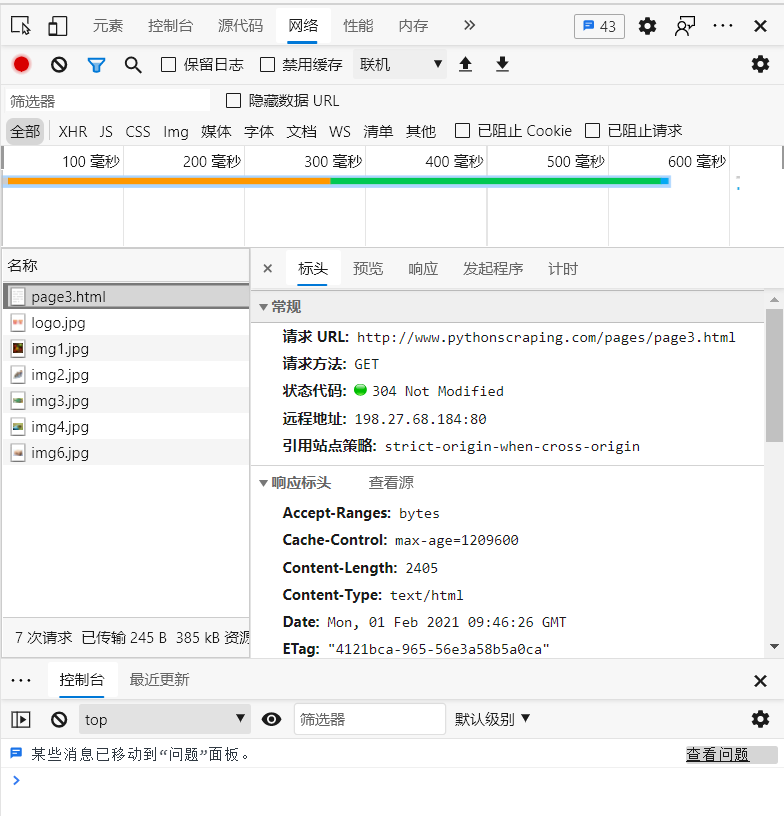The image size is (784, 816).
Task: Check 已阻止 Cookie checkbox
Action: point(462,131)
